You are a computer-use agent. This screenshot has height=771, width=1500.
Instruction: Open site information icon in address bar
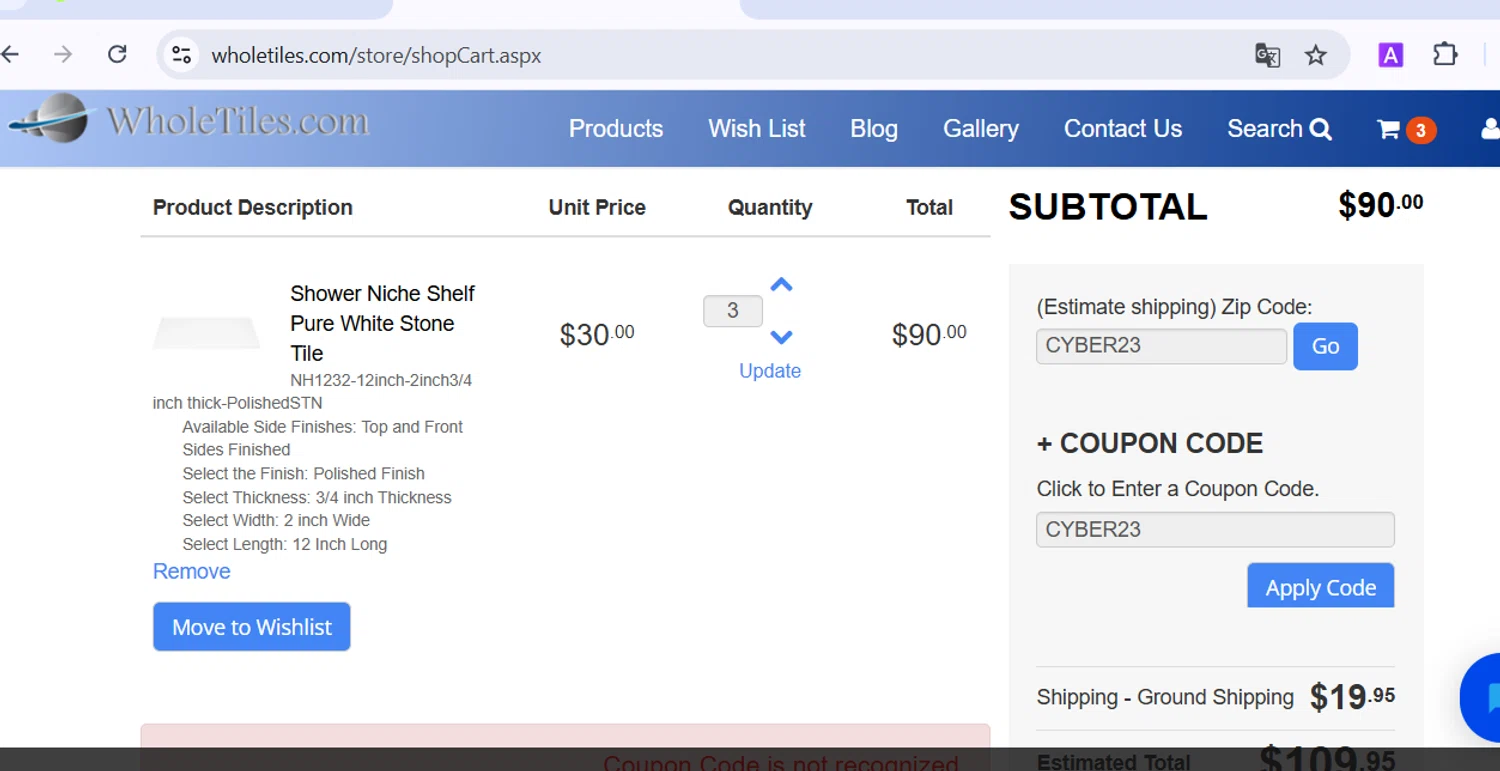181,55
